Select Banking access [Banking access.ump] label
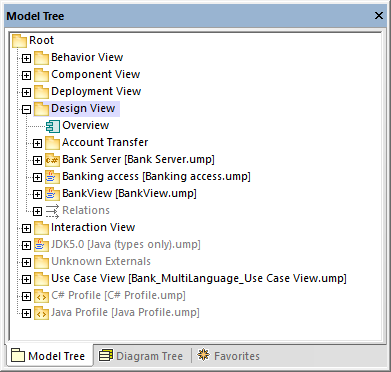The height and width of the screenshot is (372, 391). [156, 176]
